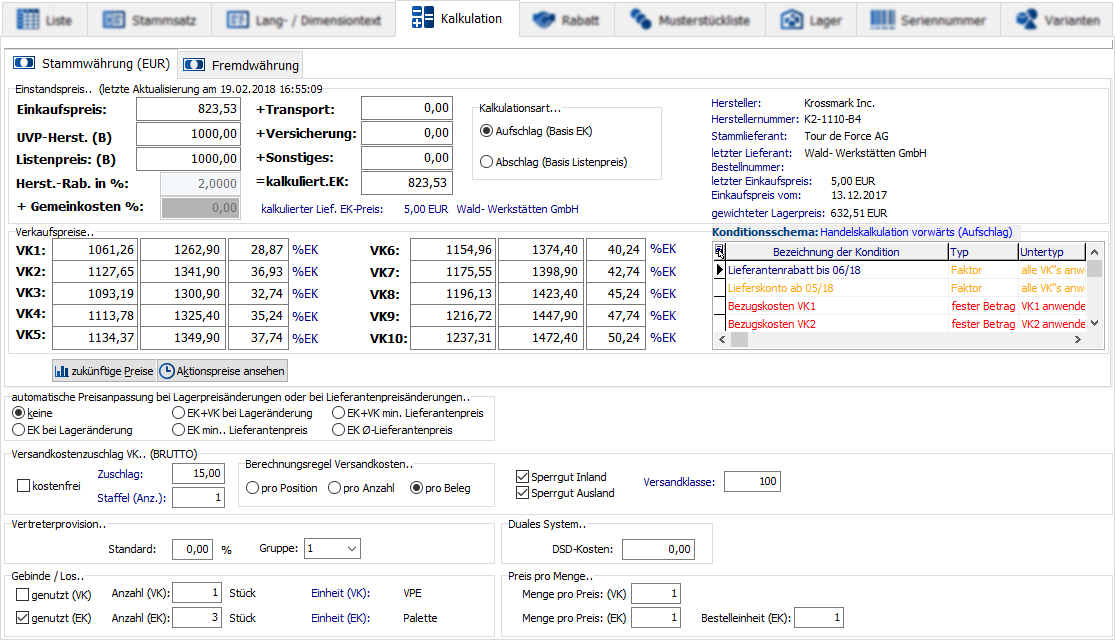Select 'keine' automatic price adjustment
1115x640 pixels.
(18, 413)
